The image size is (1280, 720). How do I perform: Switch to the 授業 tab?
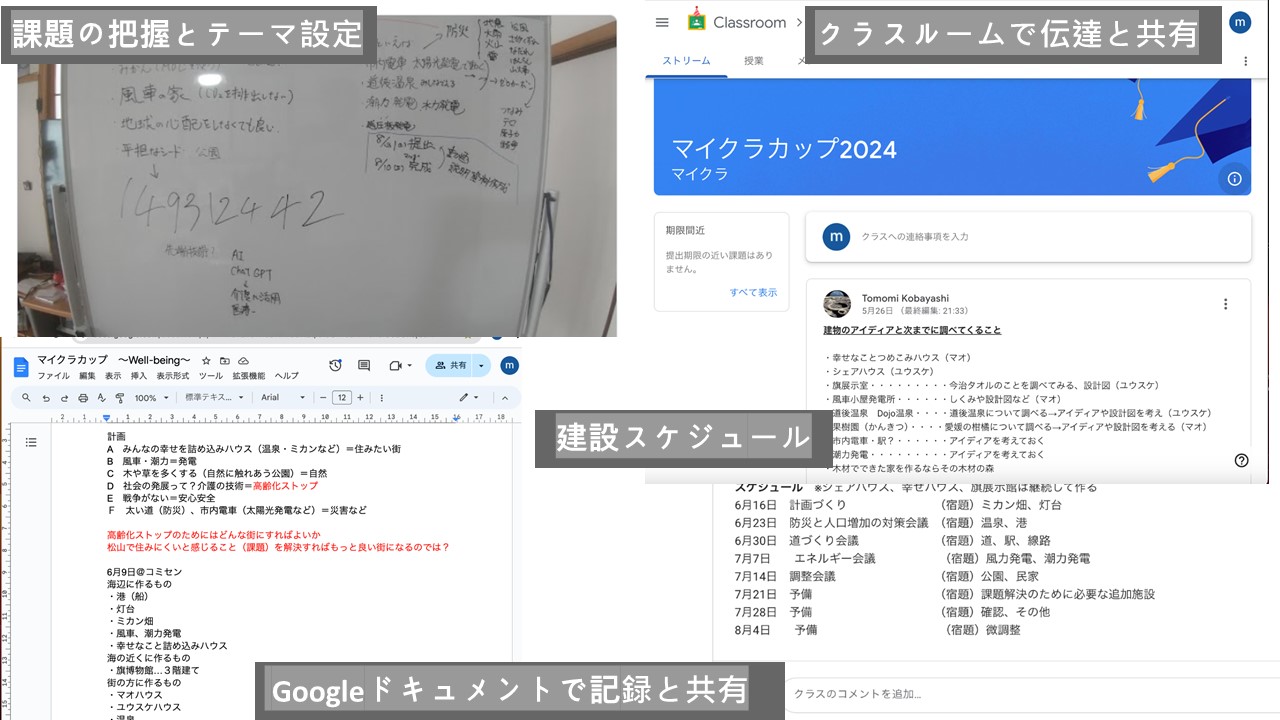(754, 61)
